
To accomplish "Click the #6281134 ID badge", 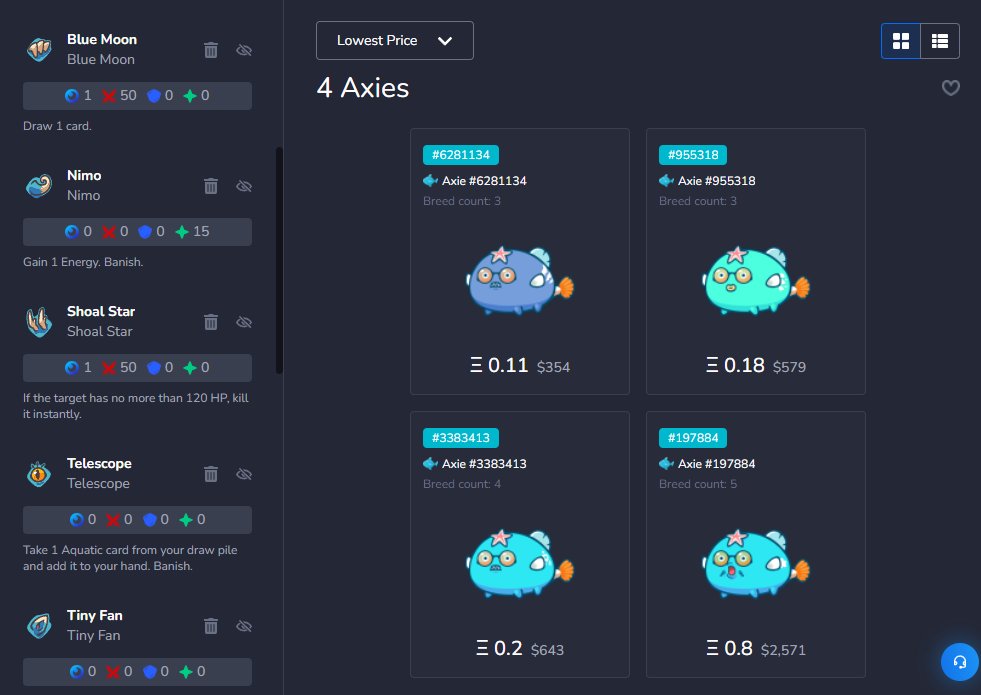I will 460,155.
